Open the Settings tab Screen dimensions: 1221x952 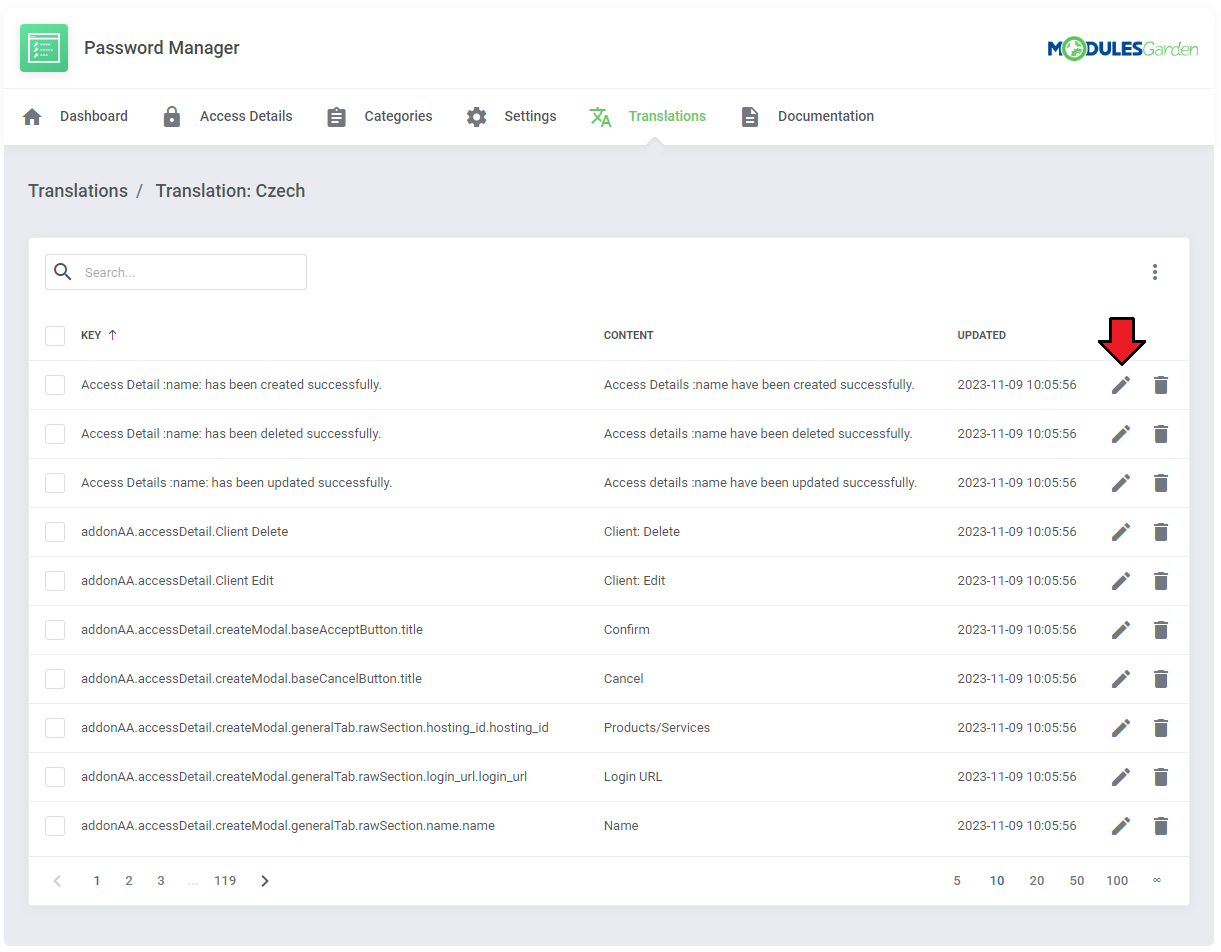click(511, 117)
